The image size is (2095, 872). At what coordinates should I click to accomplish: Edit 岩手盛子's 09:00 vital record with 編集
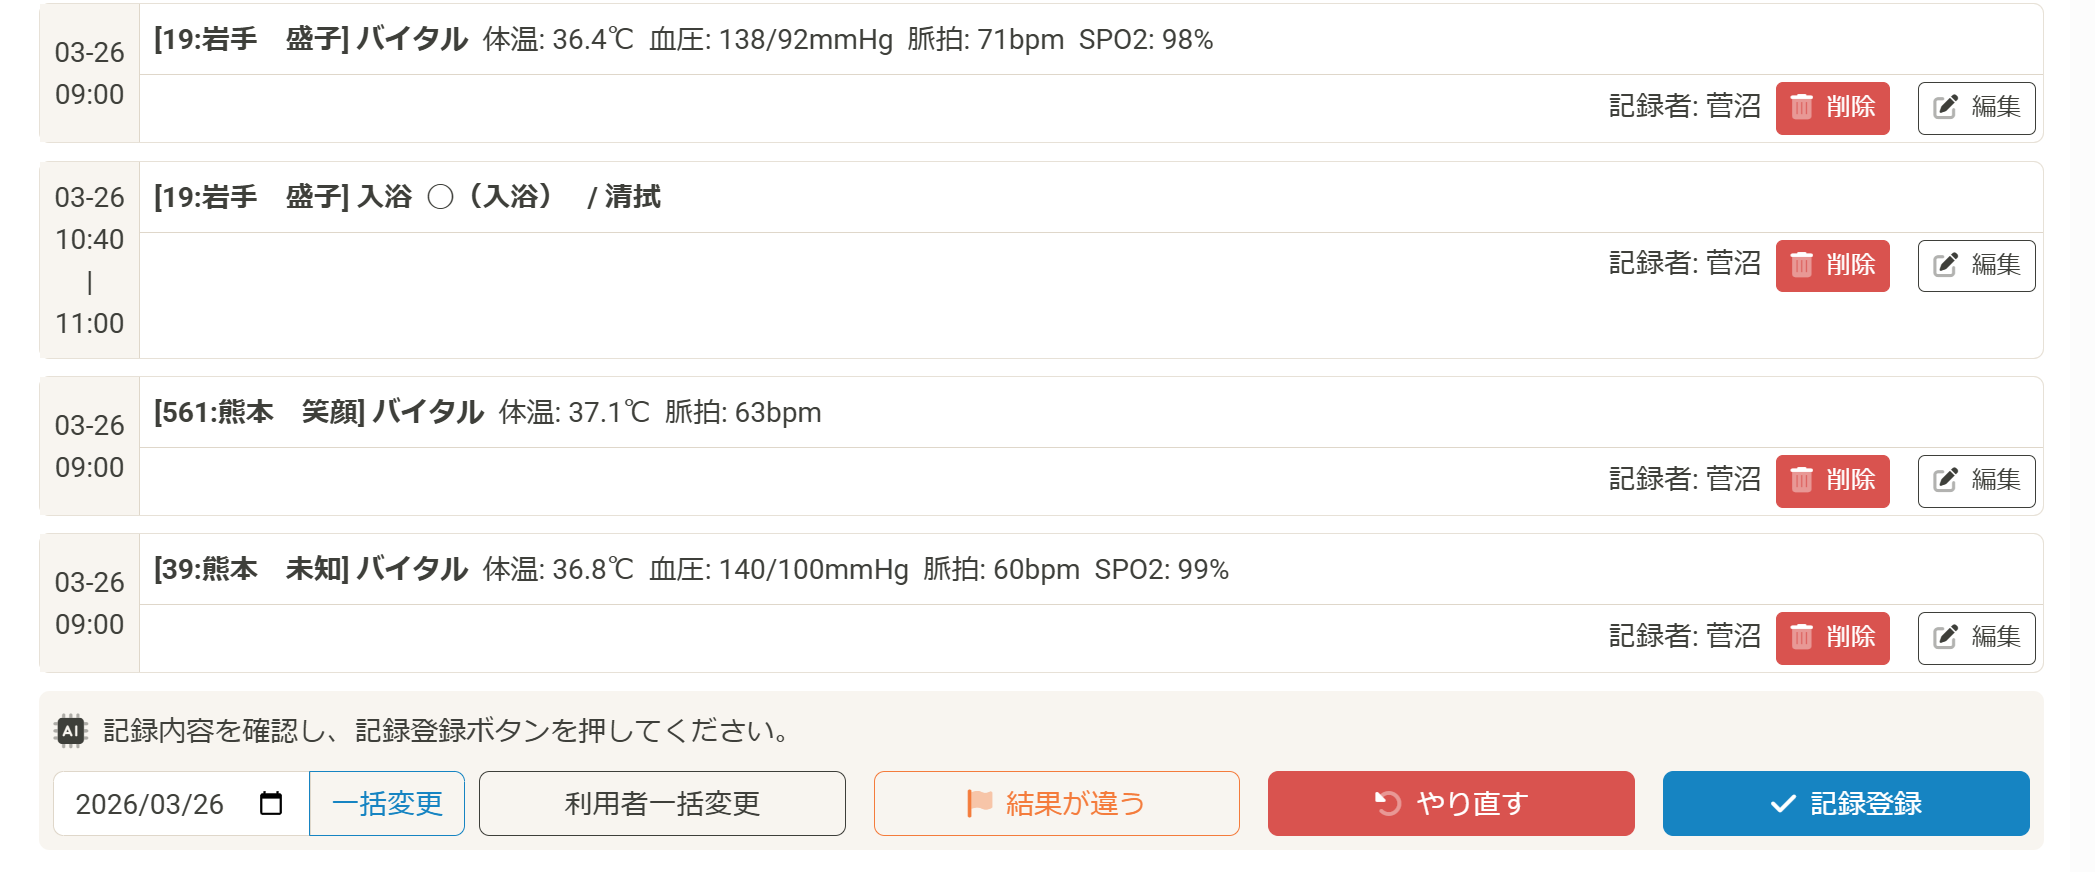pyautogui.click(x=1976, y=107)
